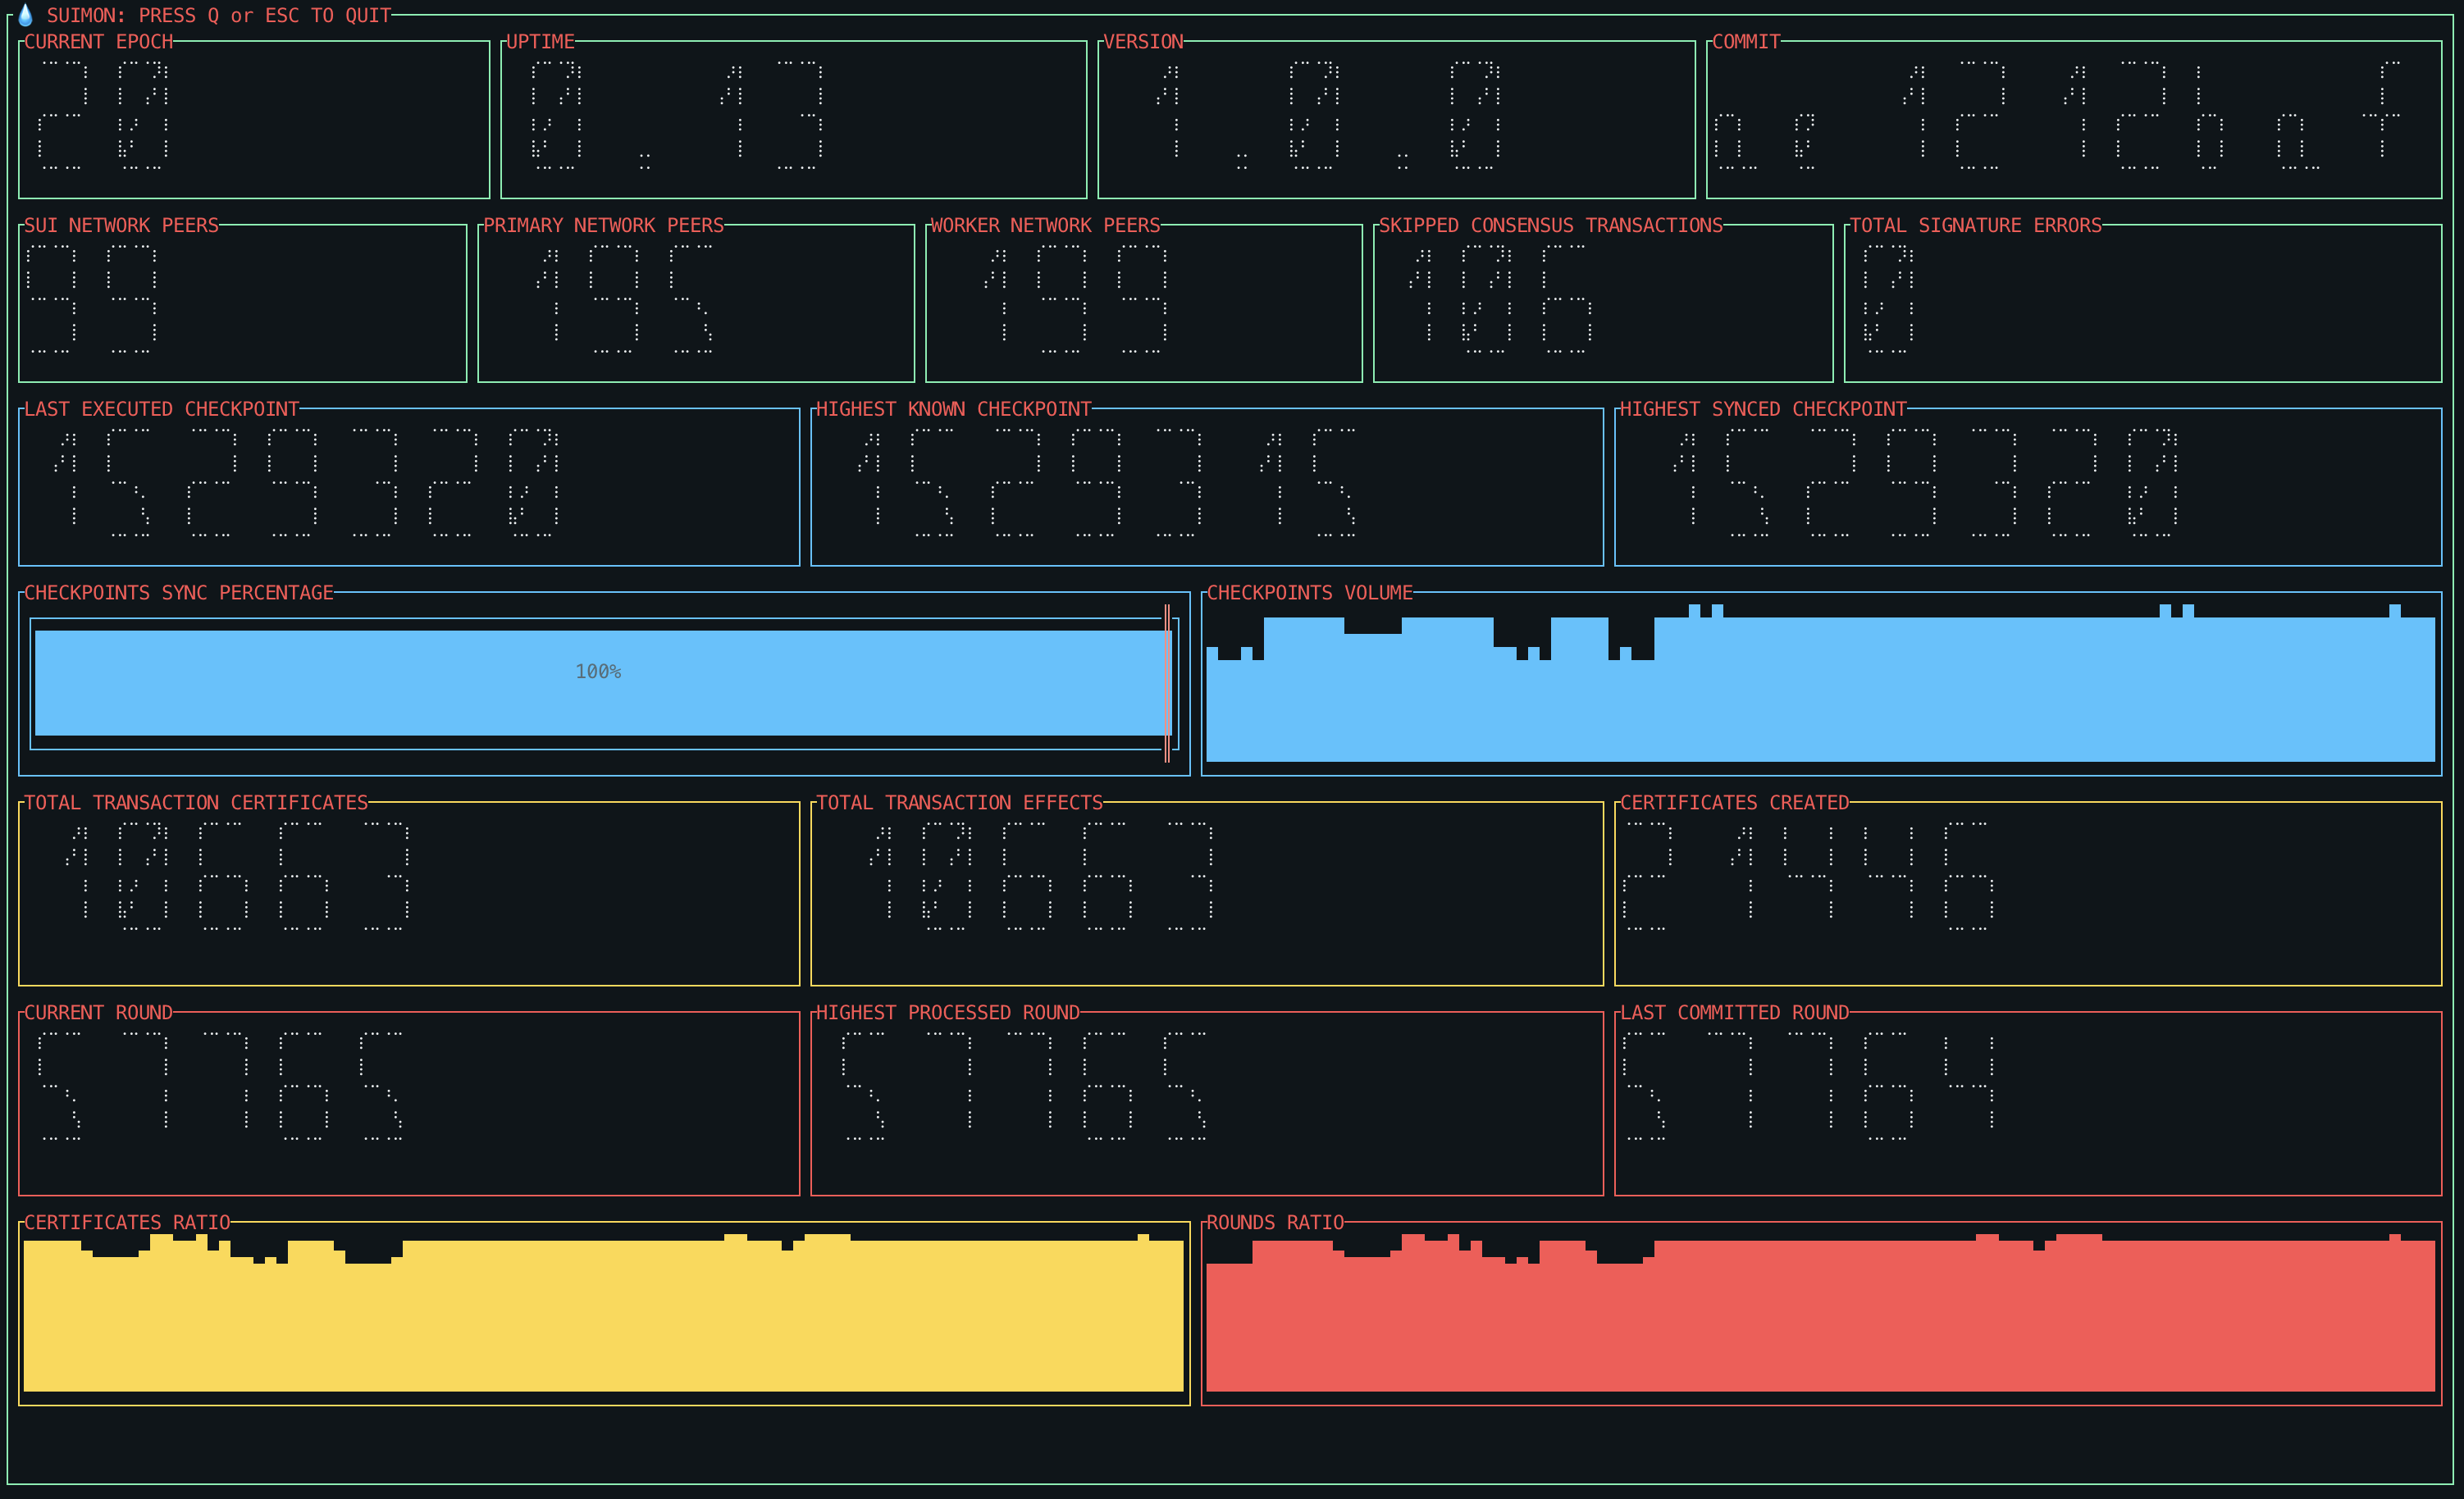
Task: Click the SUIMON quit hint title text
Action: [218, 16]
